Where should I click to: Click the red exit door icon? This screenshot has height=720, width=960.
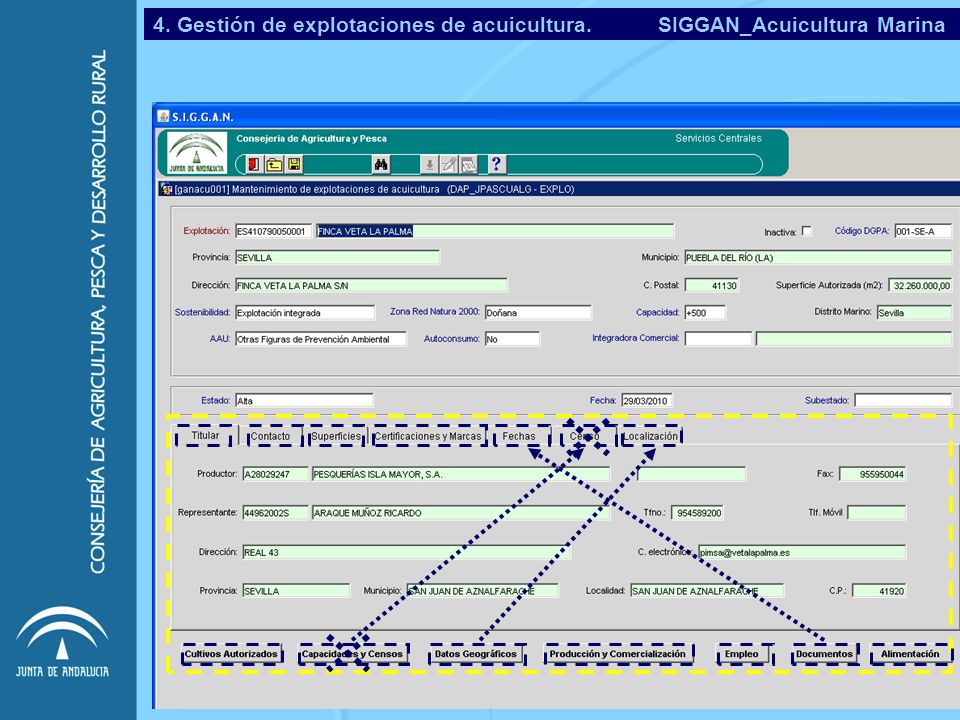(x=253, y=164)
